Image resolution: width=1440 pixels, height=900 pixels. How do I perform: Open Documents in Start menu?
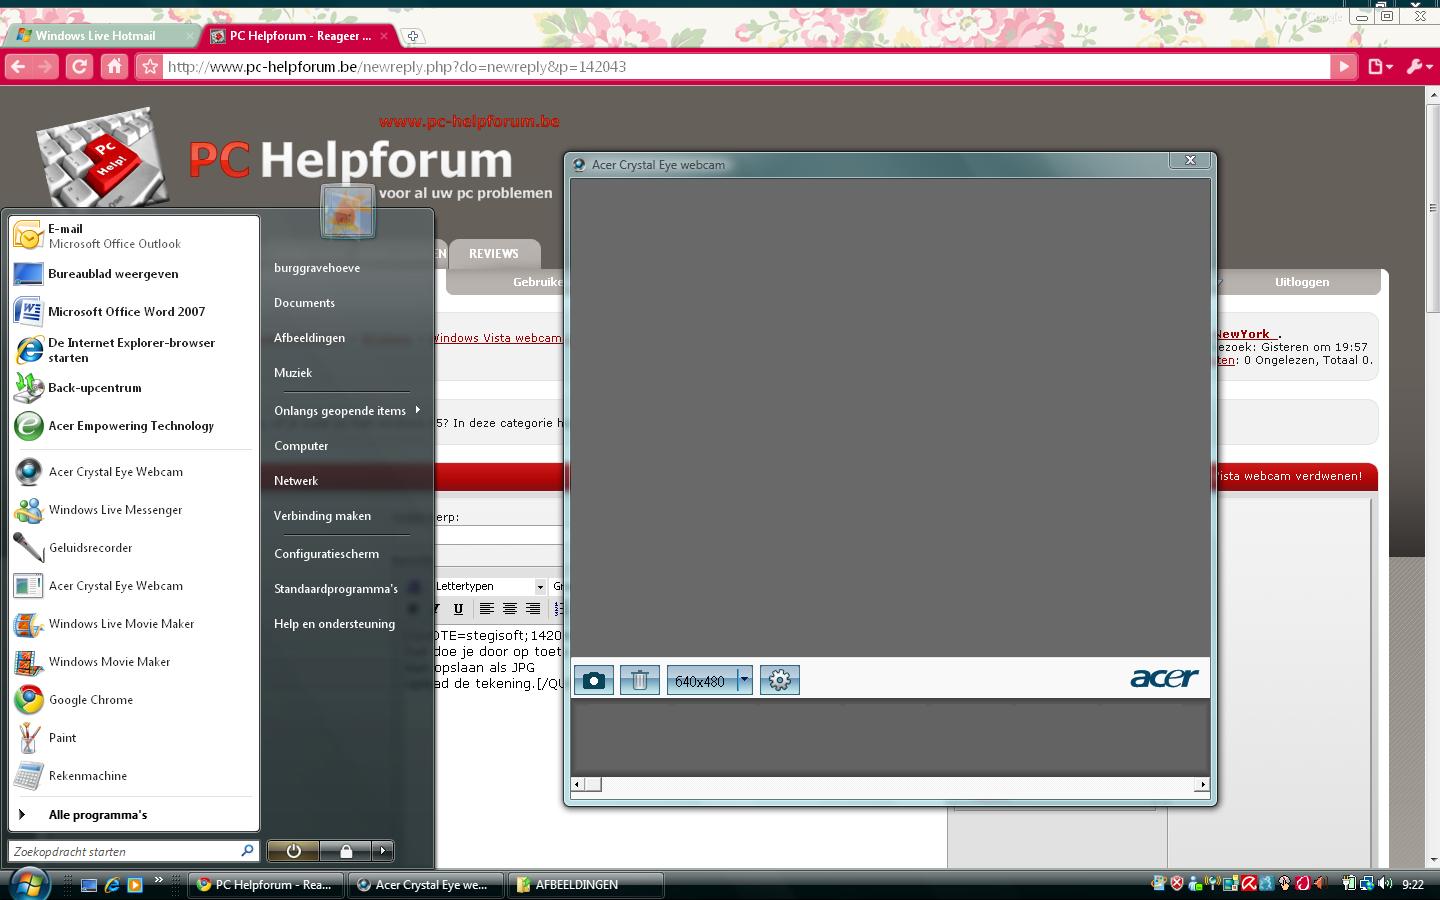[x=305, y=303]
